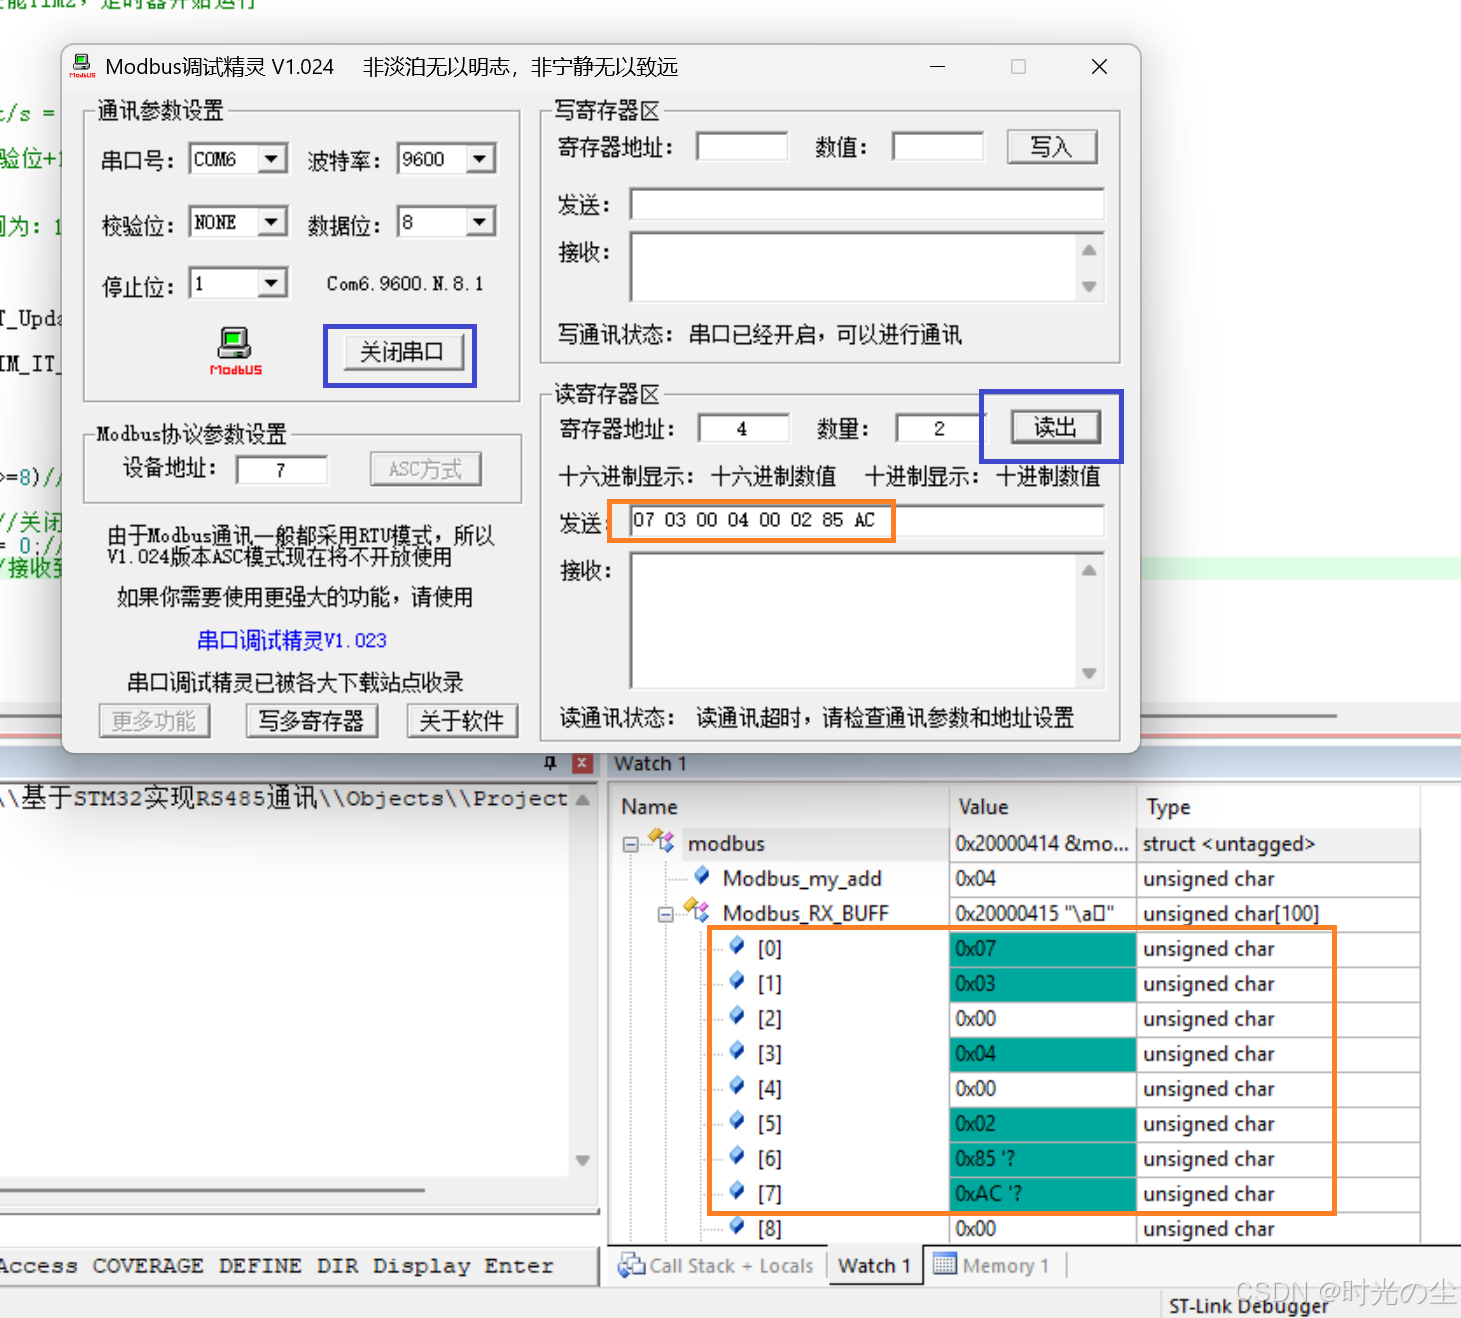The image size is (1461, 1318).
Task: Open the 串口号 COM6 dropdown
Action: (x=271, y=158)
